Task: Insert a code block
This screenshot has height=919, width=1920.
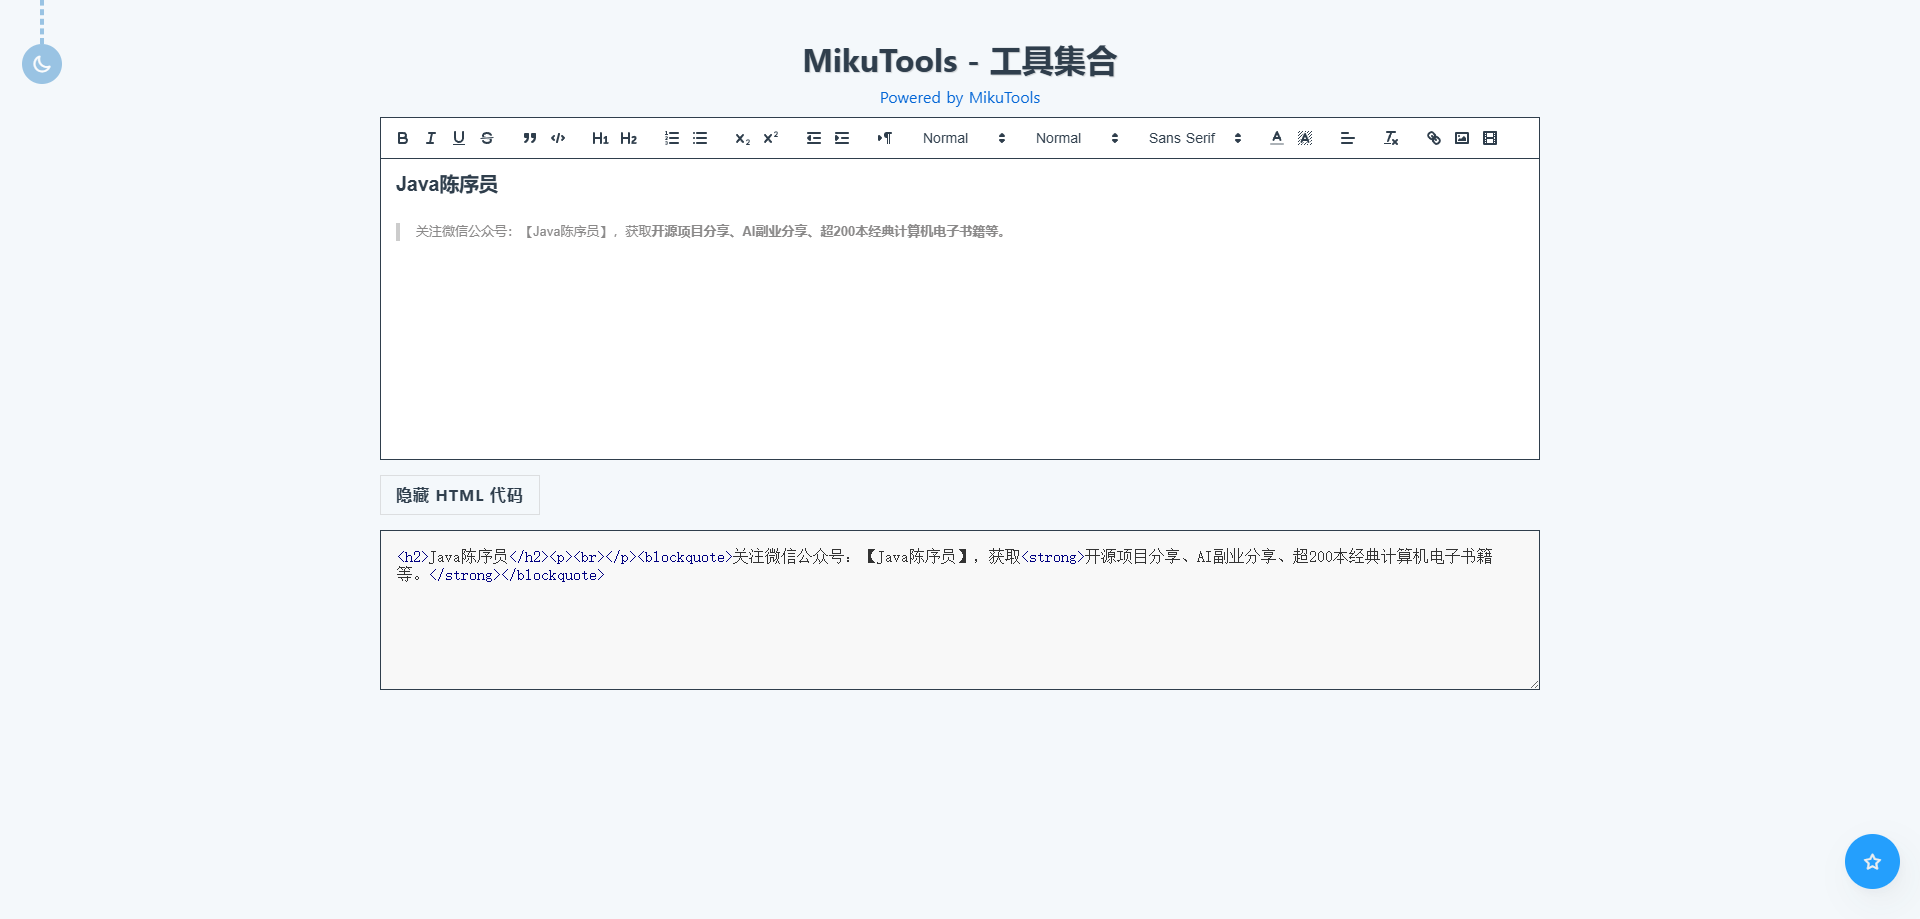Action: (x=558, y=138)
